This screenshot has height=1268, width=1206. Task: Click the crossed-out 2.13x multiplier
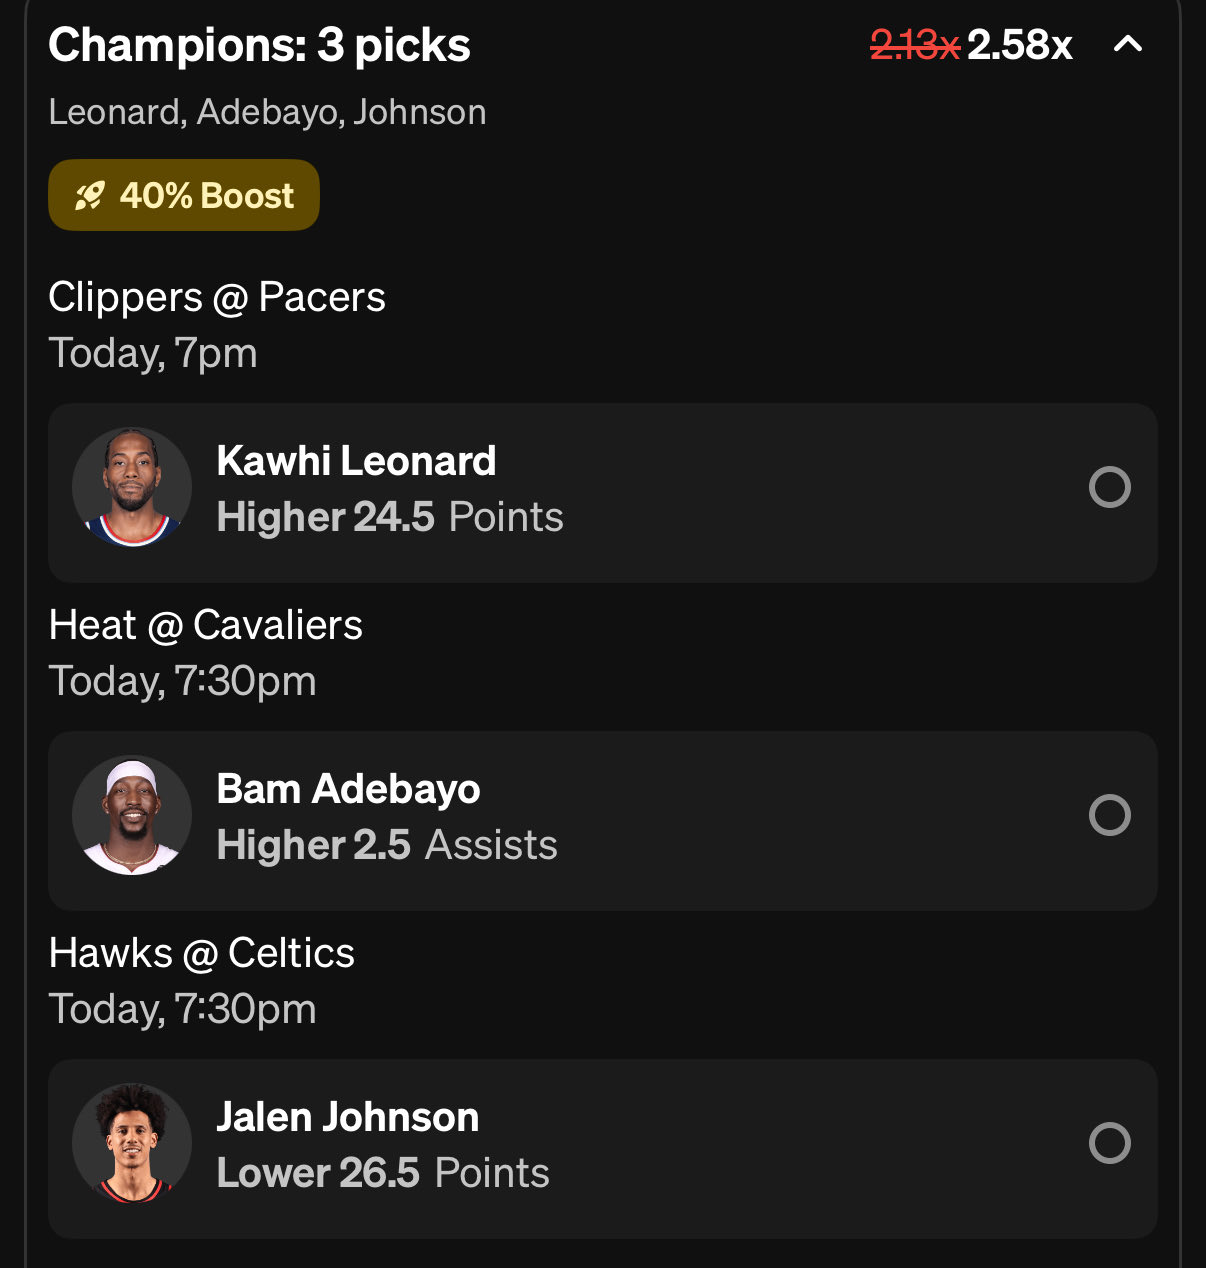tap(914, 45)
